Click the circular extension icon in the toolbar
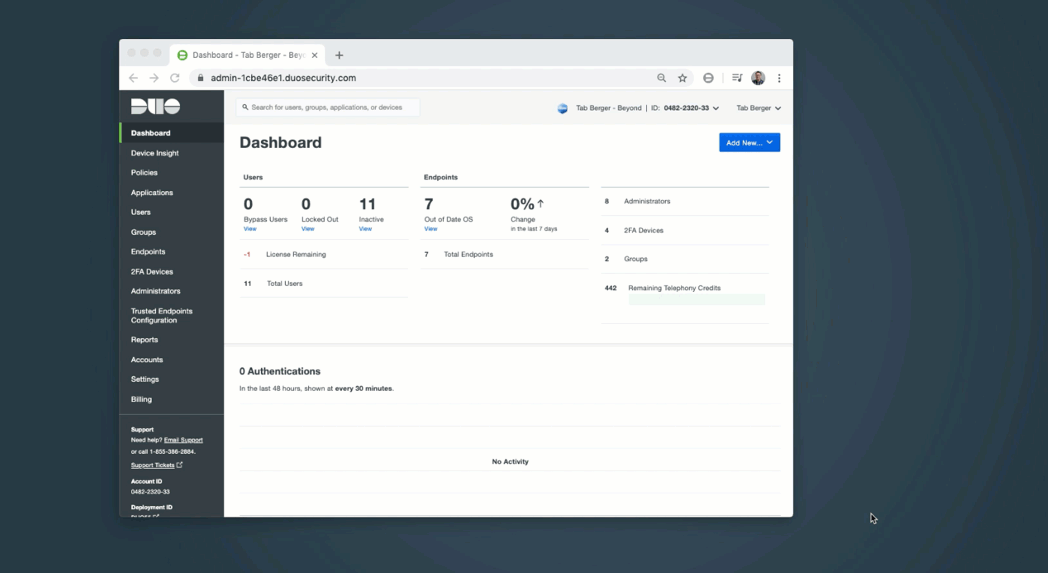Image resolution: width=1048 pixels, height=573 pixels. 708,78
